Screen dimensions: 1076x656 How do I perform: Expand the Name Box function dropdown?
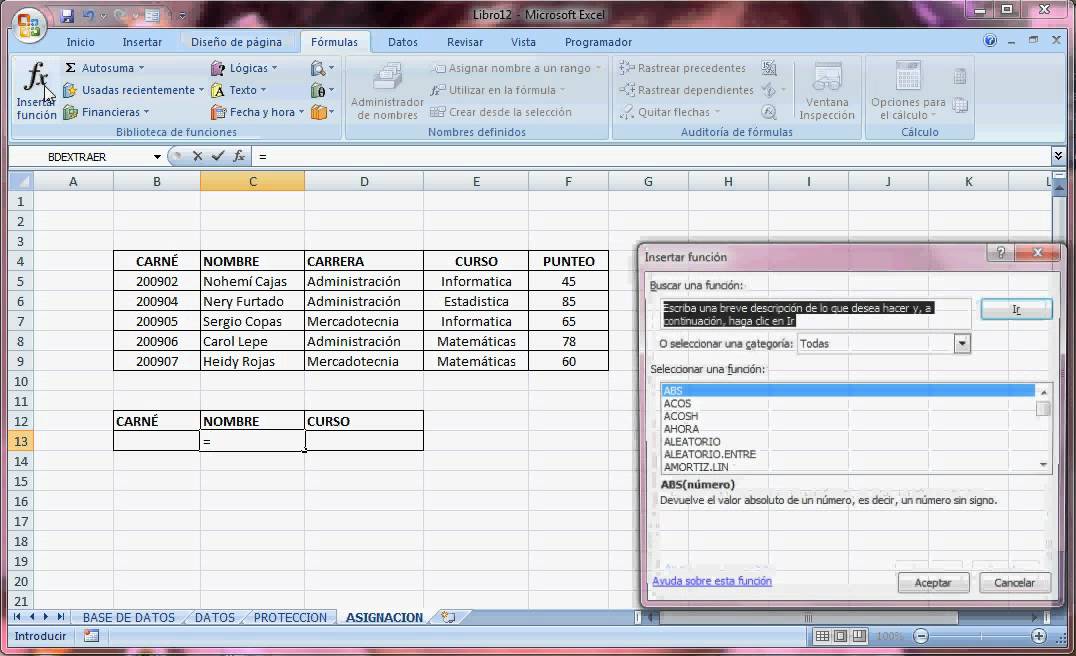click(x=157, y=157)
